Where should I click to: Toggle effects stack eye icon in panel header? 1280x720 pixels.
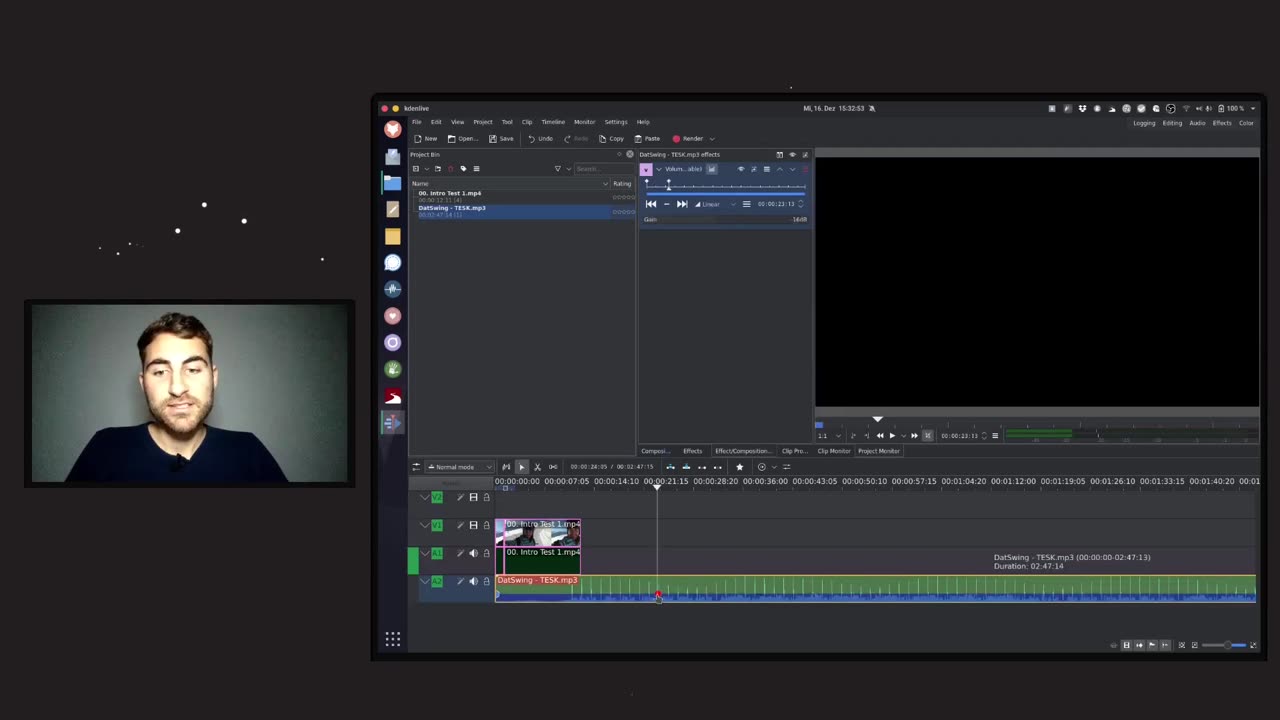(792, 154)
